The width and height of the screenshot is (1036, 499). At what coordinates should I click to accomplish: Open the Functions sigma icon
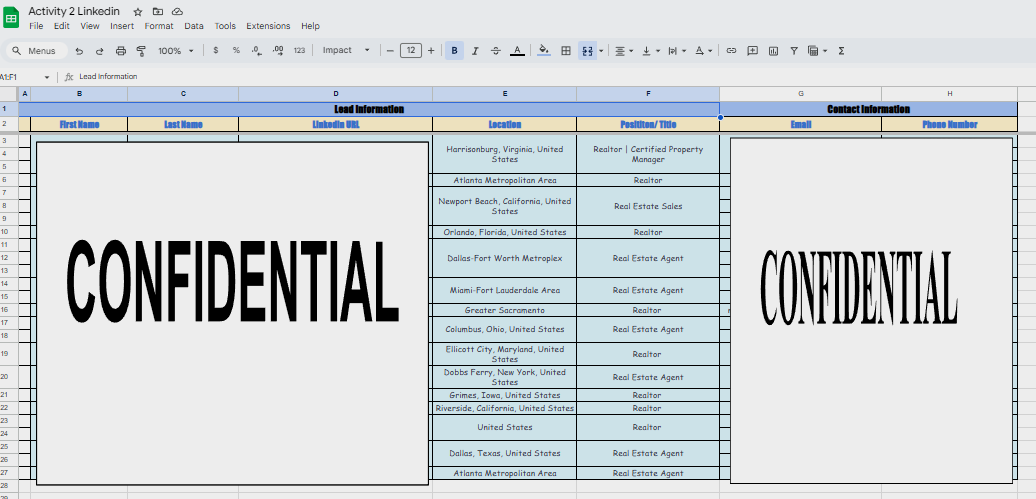click(x=841, y=51)
